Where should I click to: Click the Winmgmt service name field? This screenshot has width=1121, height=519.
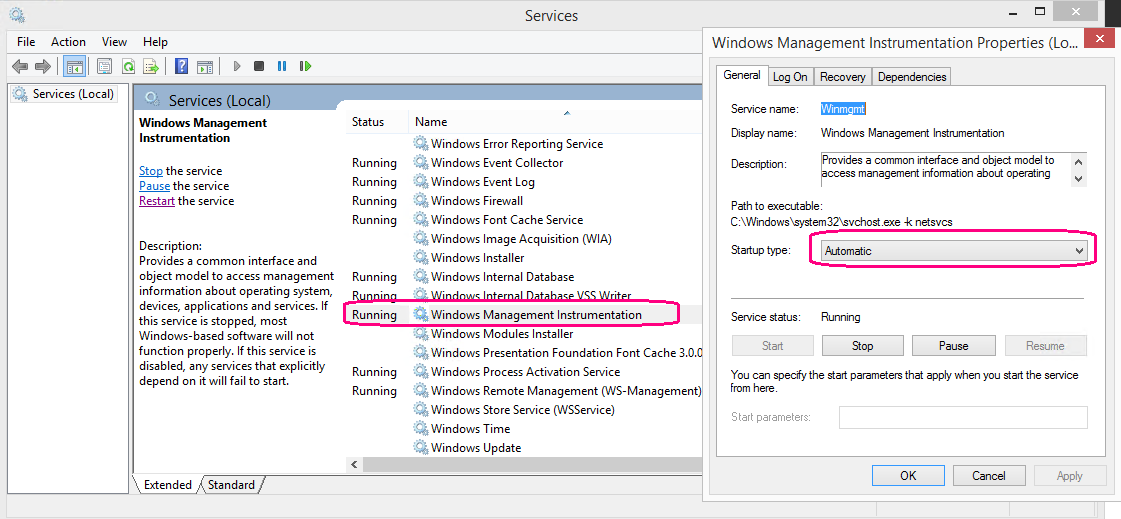click(x=844, y=109)
